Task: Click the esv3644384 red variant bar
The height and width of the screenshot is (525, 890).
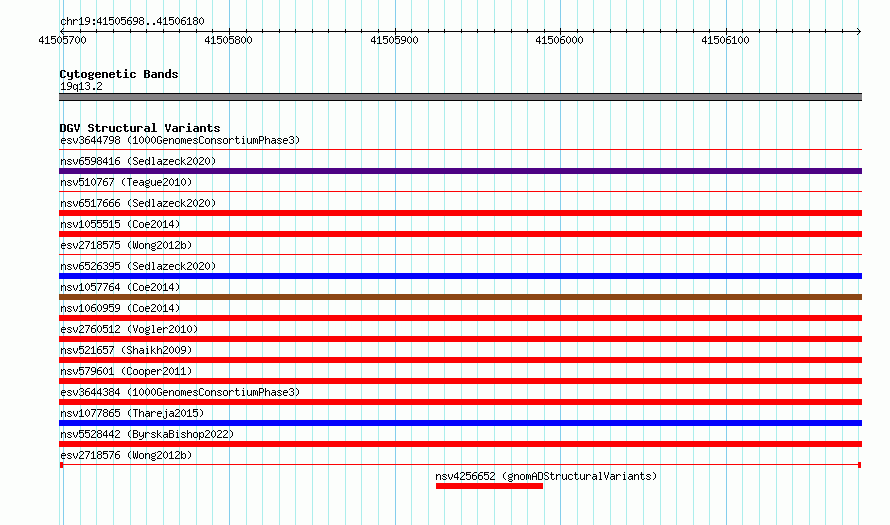Action: (460, 402)
